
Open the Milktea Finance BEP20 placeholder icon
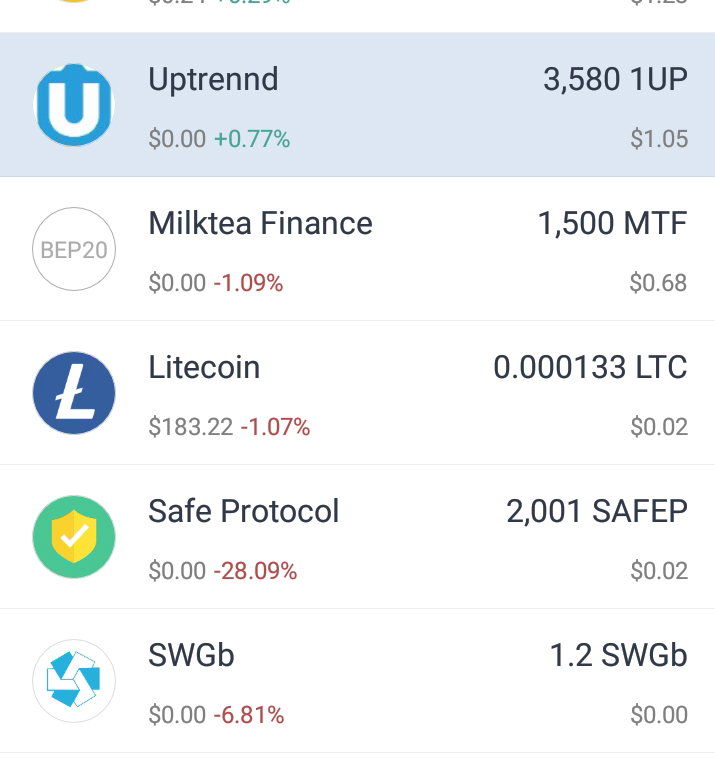(74, 249)
